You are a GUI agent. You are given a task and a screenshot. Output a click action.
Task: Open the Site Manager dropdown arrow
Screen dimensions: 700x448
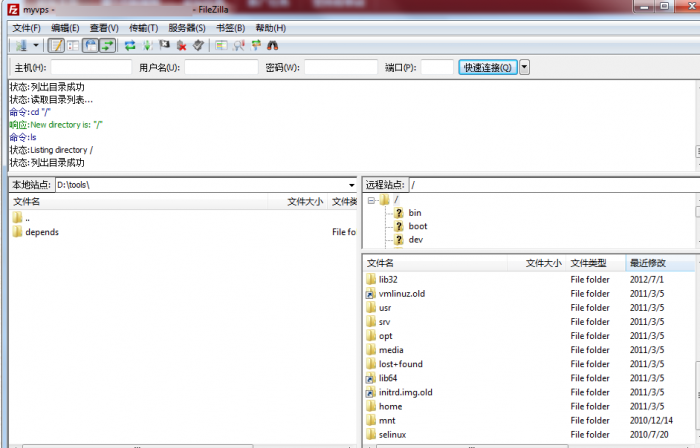click(x=36, y=46)
